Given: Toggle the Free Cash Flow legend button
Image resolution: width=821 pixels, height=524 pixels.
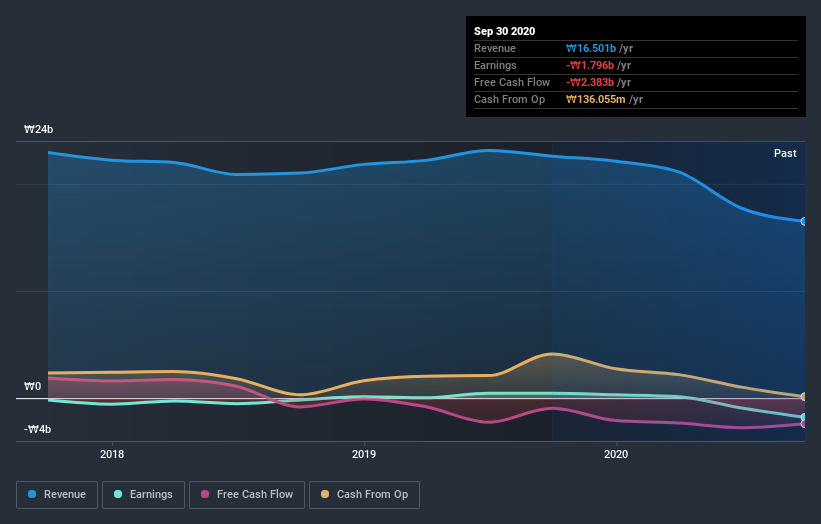Looking at the screenshot, I should (247, 495).
